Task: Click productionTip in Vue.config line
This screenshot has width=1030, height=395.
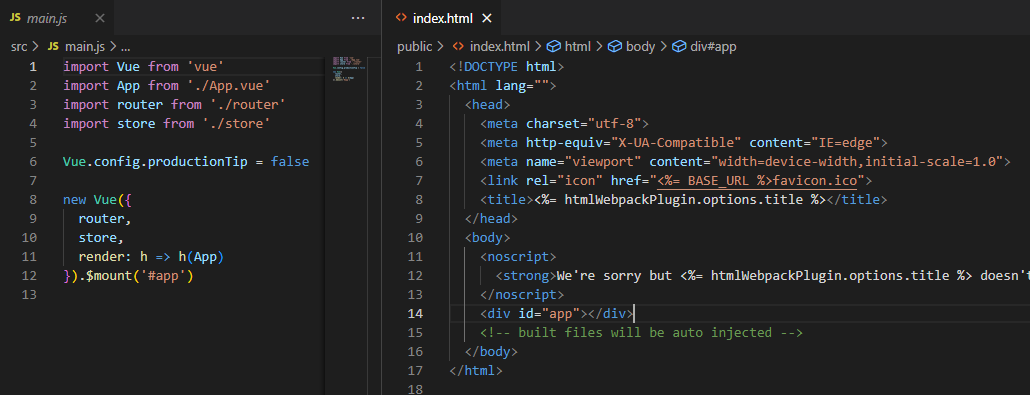Action: tap(198, 162)
